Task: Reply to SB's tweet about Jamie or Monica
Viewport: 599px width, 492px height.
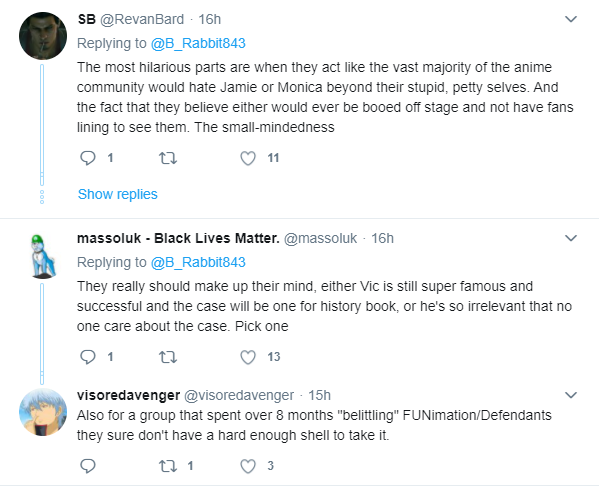Action: click(x=88, y=158)
